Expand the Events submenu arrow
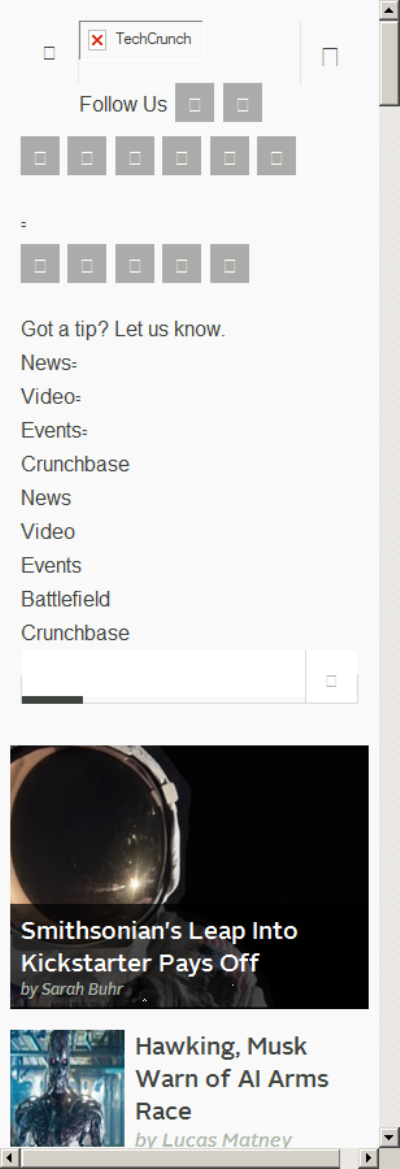The width and height of the screenshot is (400, 1169). [x=84, y=432]
